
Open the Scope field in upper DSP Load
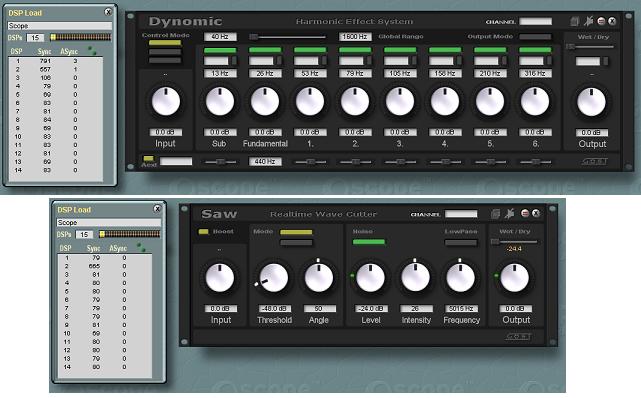pyautogui.click(x=59, y=26)
